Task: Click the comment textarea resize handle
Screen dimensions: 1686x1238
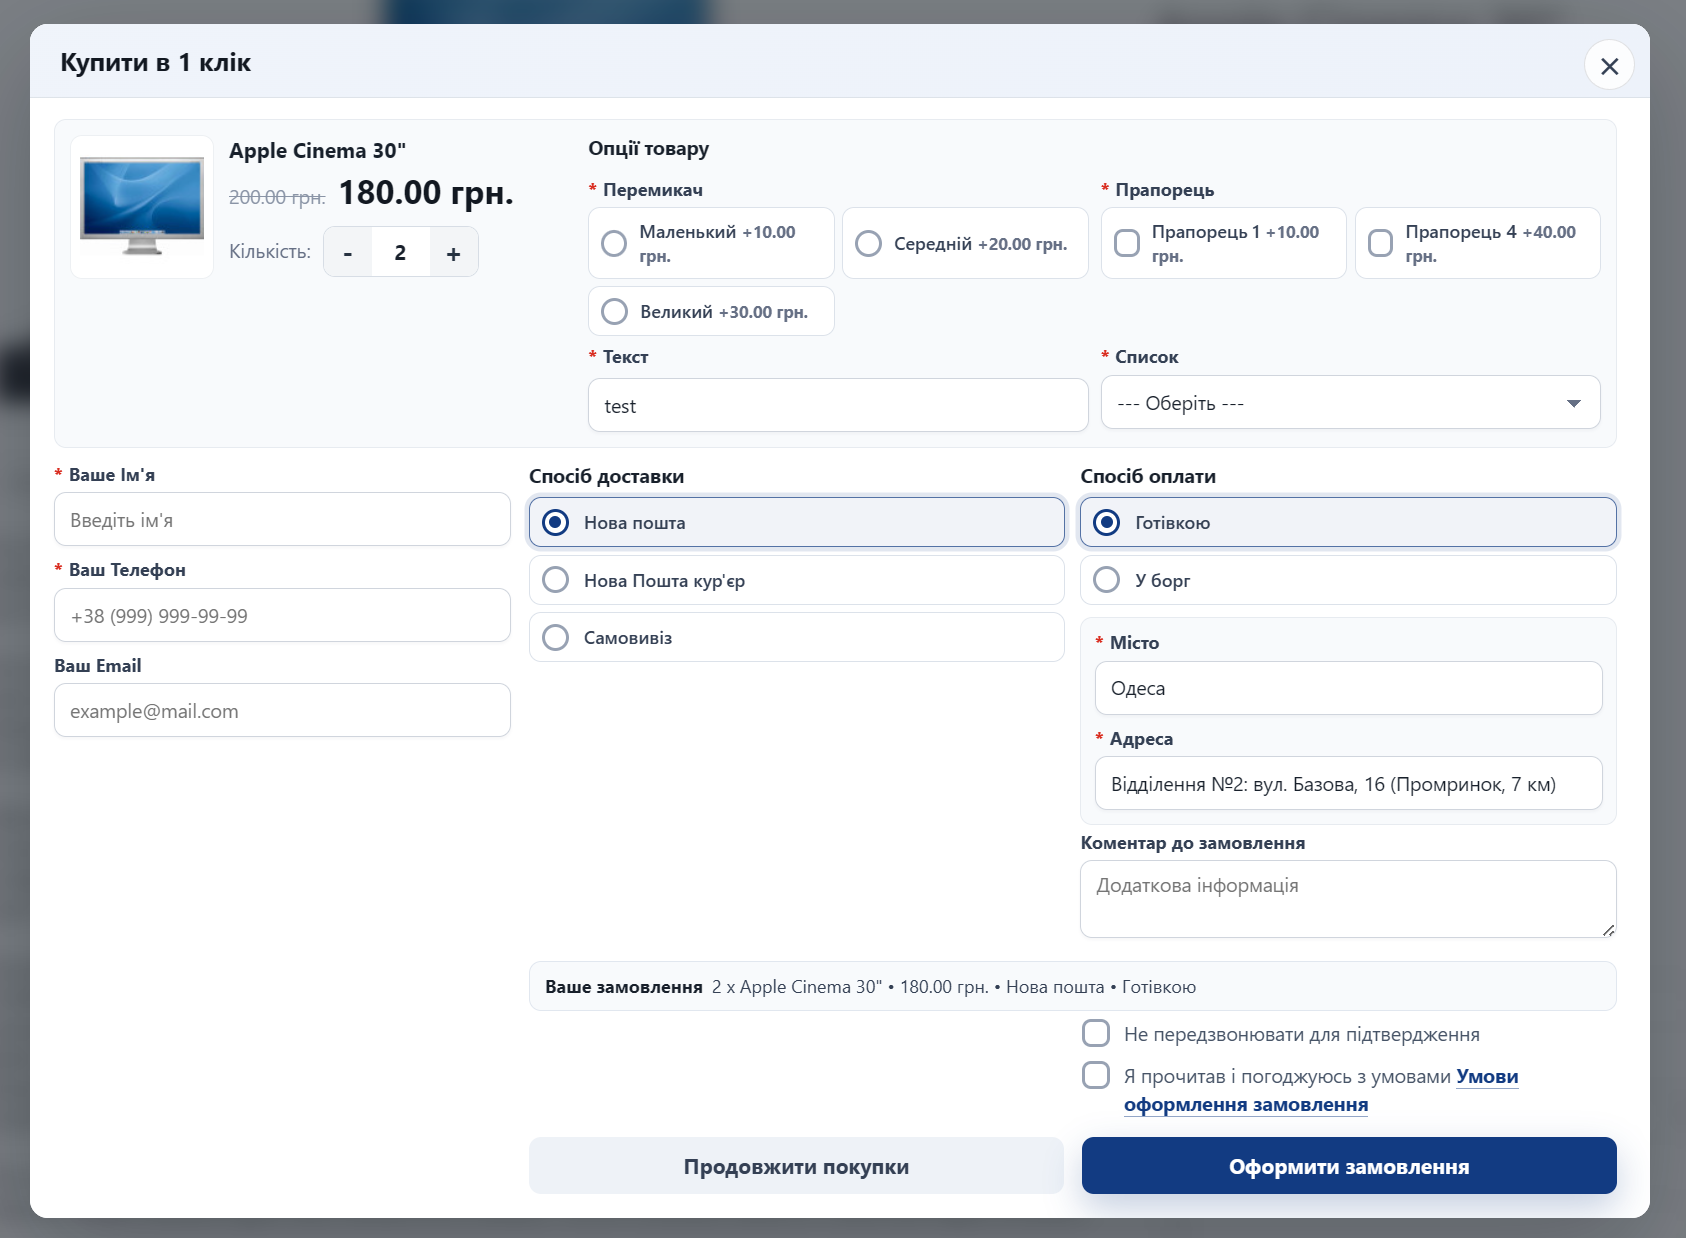Action: 1608,930
